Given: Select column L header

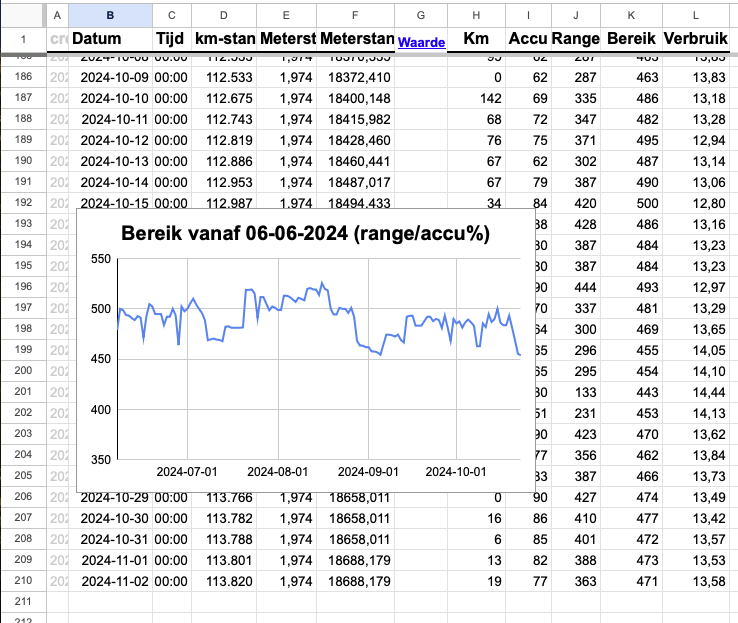Looking at the screenshot, I should pos(696,16).
